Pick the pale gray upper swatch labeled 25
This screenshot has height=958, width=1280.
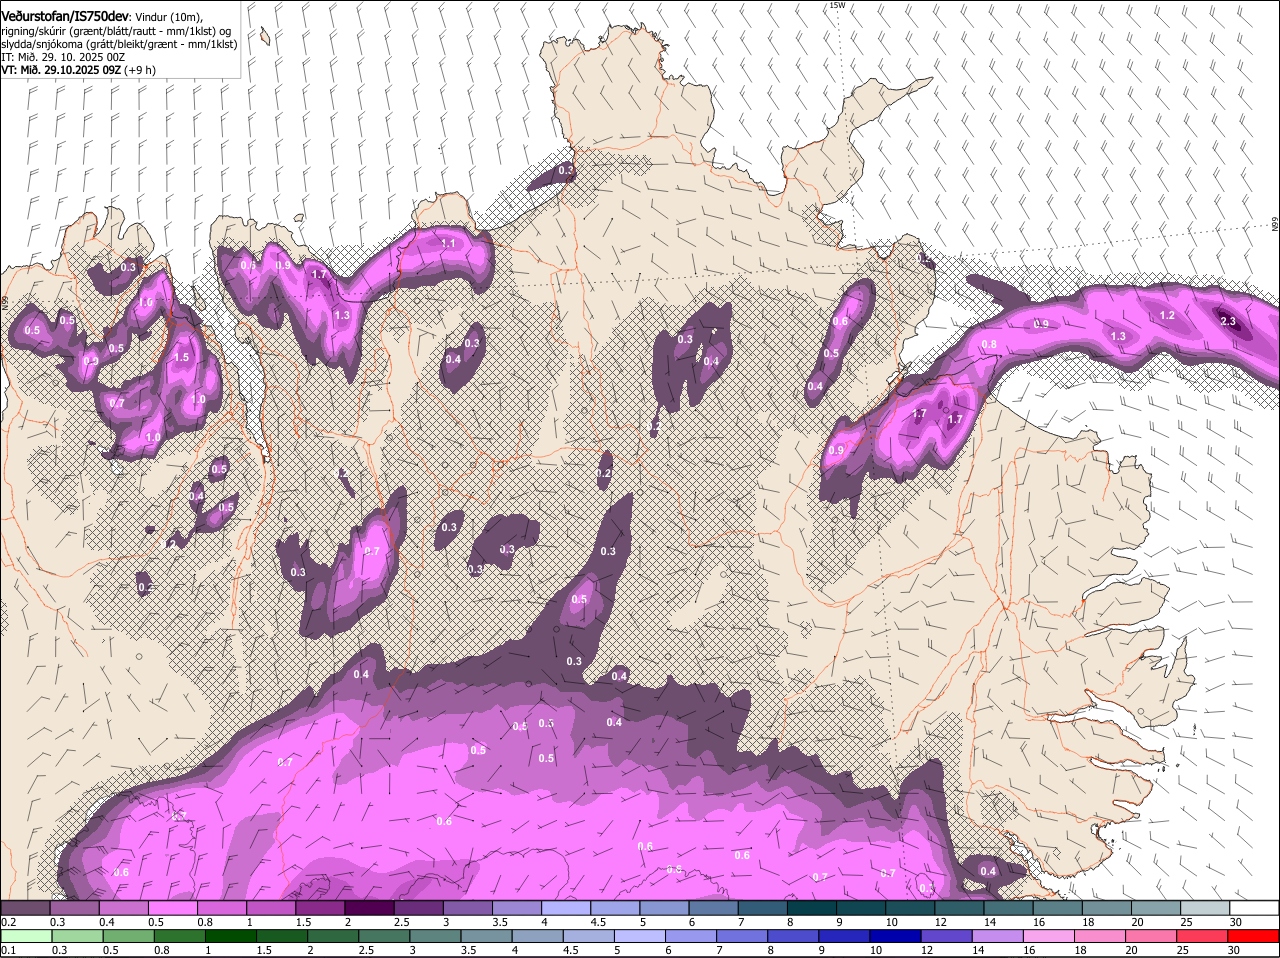pyautogui.click(x=1205, y=907)
